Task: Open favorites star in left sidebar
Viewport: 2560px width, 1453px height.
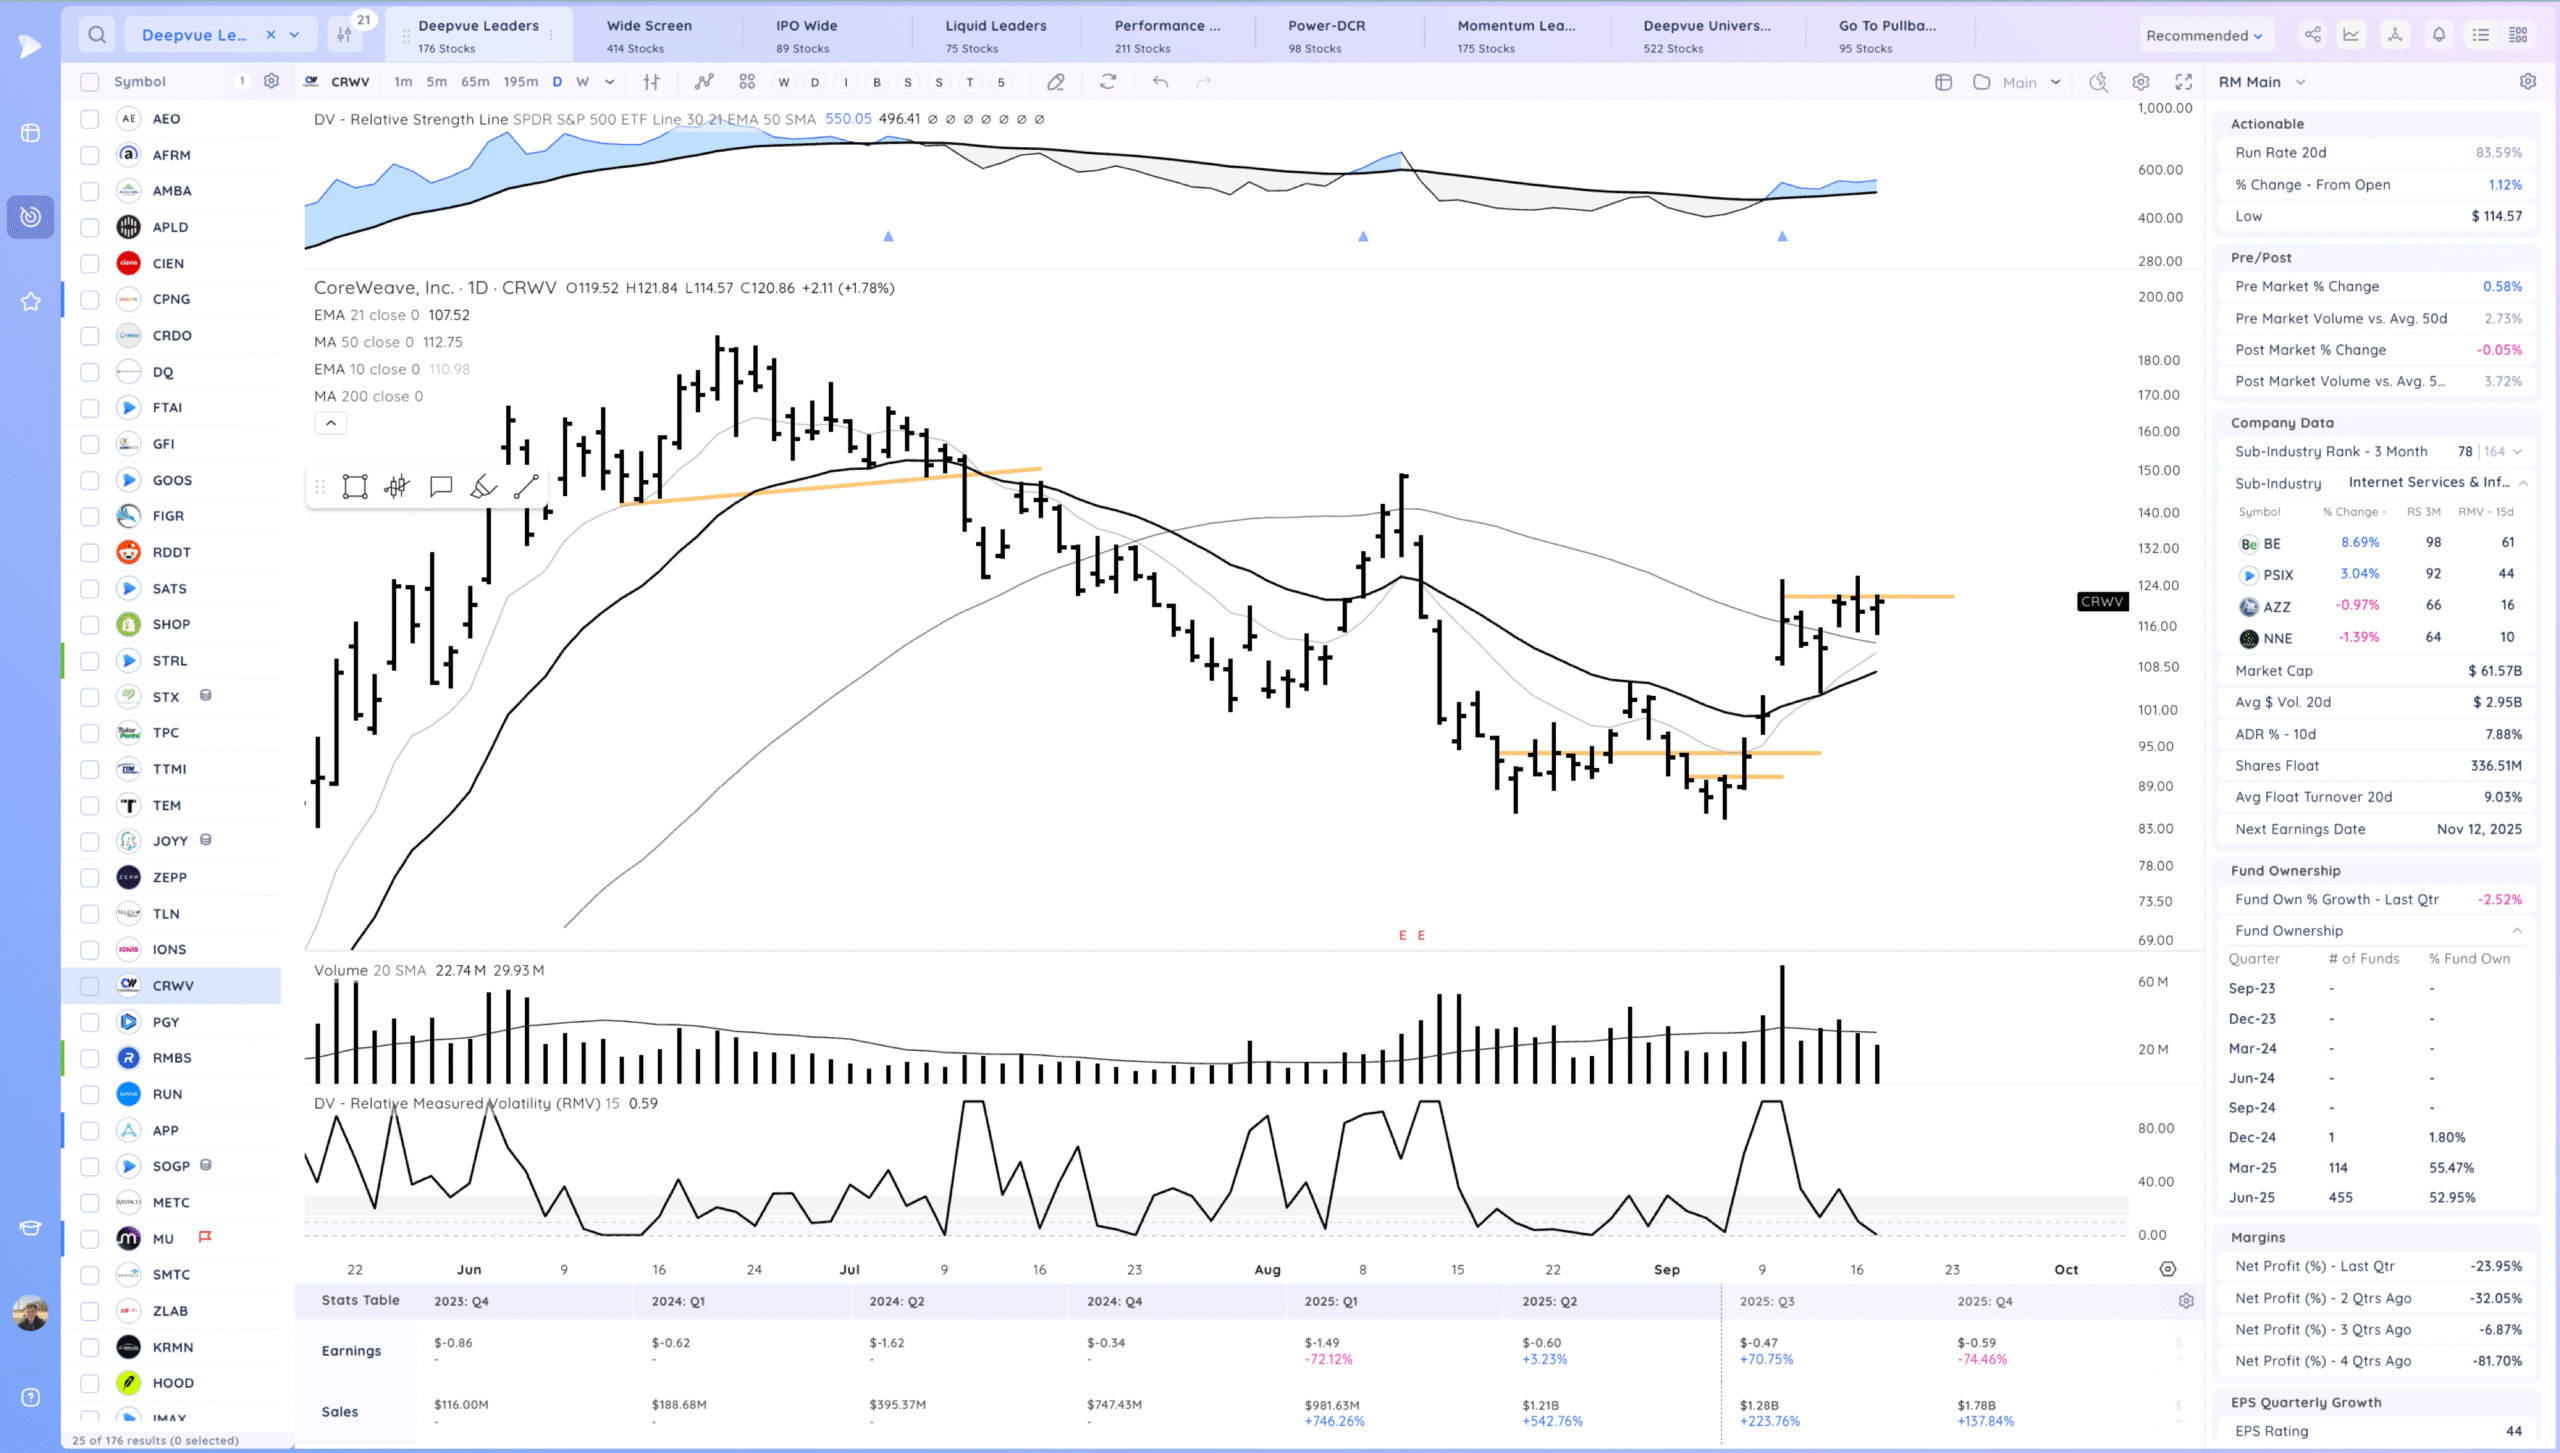Action: point(31,301)
